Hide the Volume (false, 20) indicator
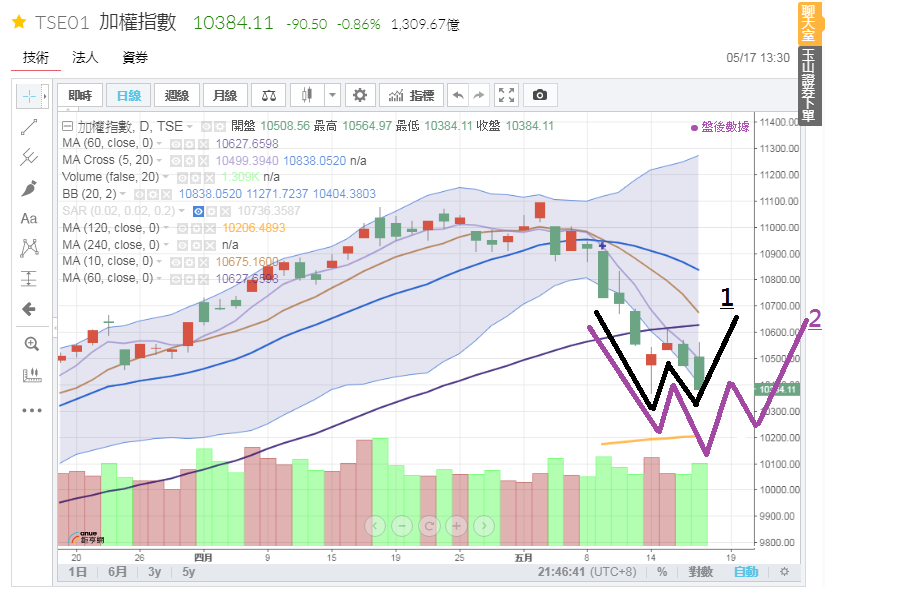Screen dimensions: 900x600 point(183,177)
